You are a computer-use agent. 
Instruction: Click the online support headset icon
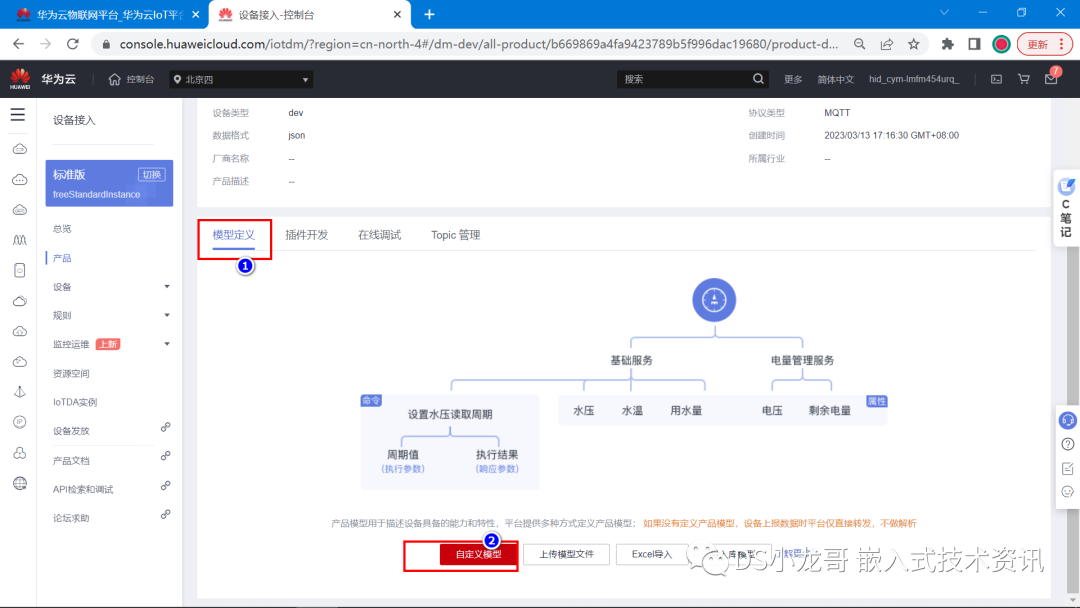[x=1067, y=419]
